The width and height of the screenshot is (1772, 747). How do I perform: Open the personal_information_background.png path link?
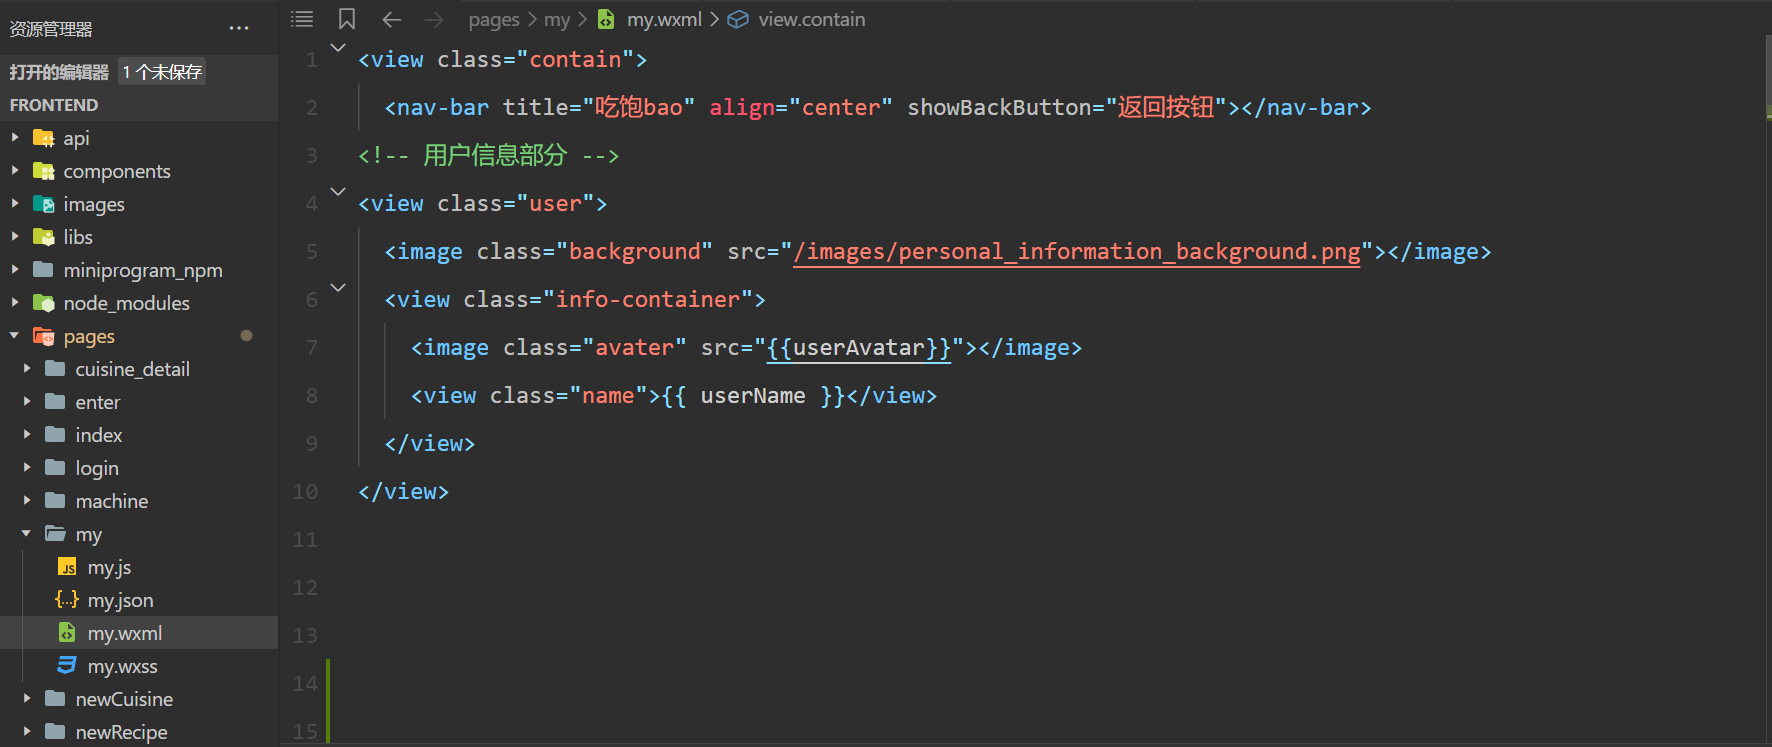pyautogui.click(x=1077, y=252)
